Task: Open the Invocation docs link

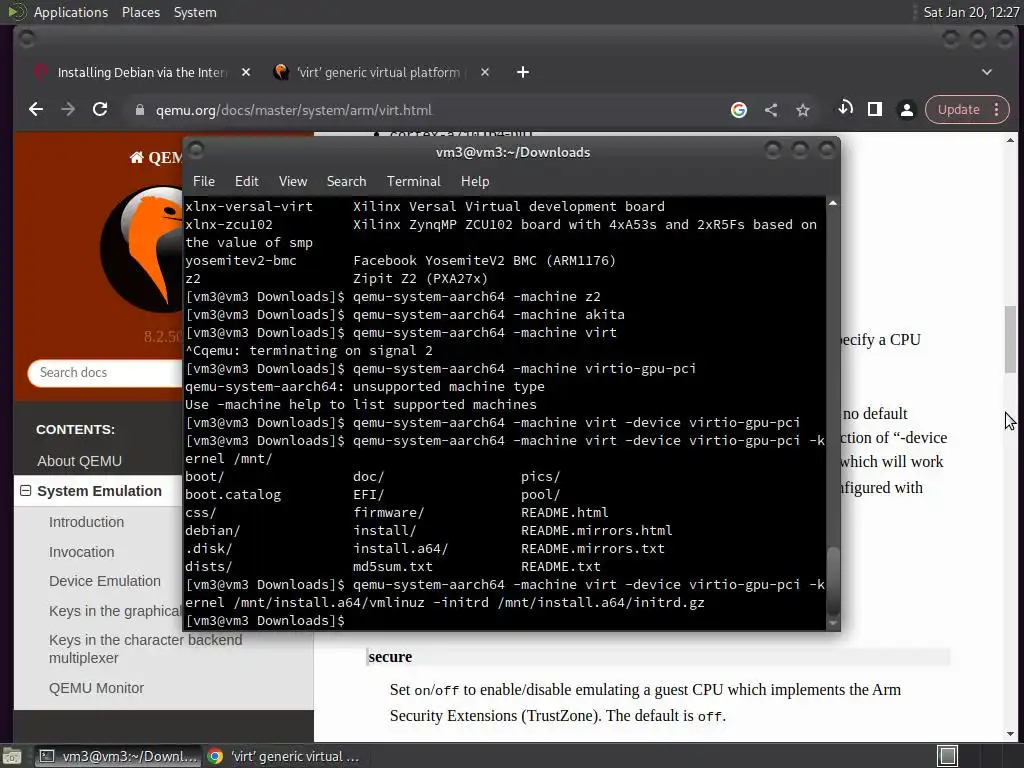Action: point(82,552)
